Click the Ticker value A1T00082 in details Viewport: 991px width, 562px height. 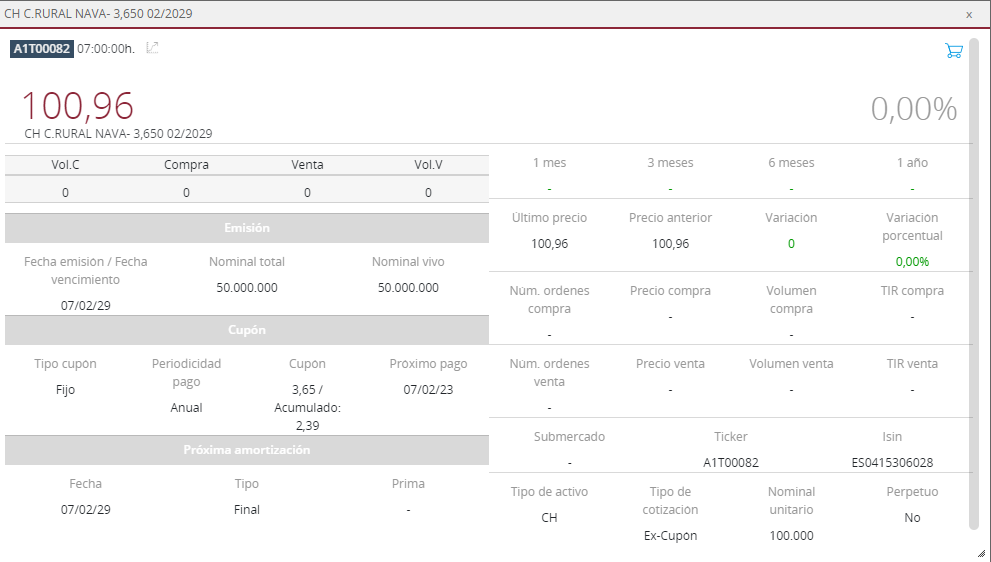(x=731, y=463)
